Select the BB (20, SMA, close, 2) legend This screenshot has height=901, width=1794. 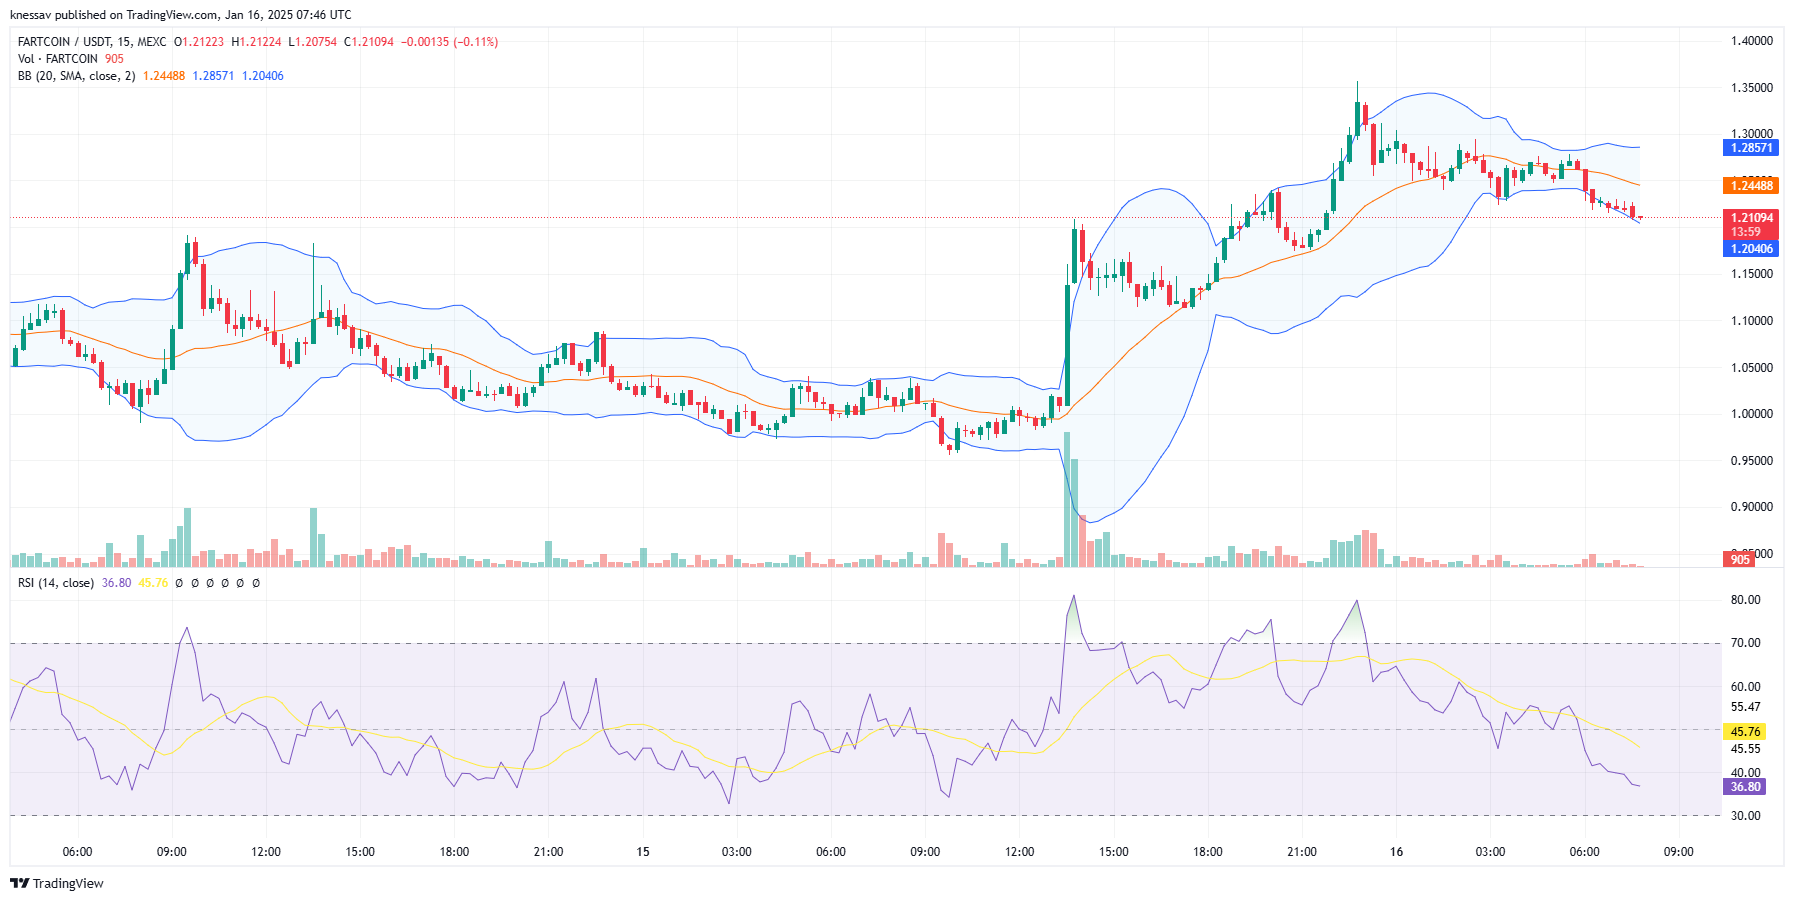click(76, 76)
